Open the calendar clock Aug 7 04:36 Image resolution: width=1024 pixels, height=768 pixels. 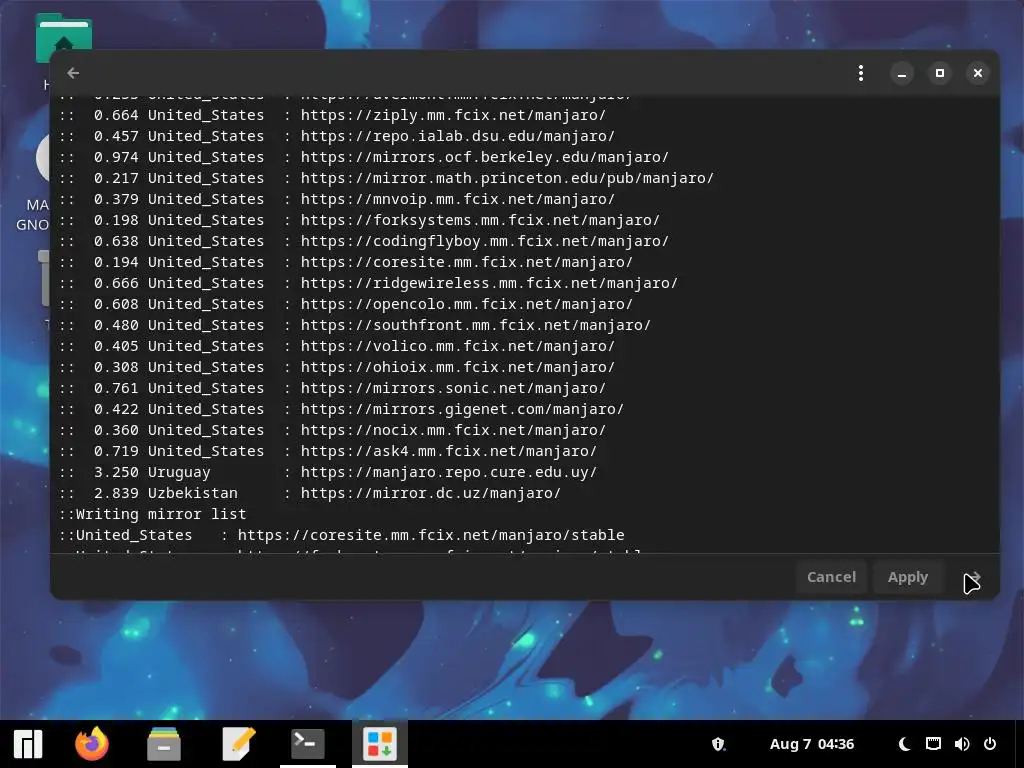click(812, 744)
